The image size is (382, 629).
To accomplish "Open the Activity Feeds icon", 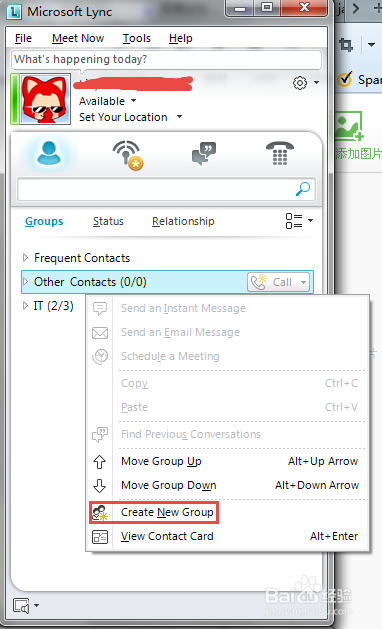I will pyautogui.click(x=128, y=155).
